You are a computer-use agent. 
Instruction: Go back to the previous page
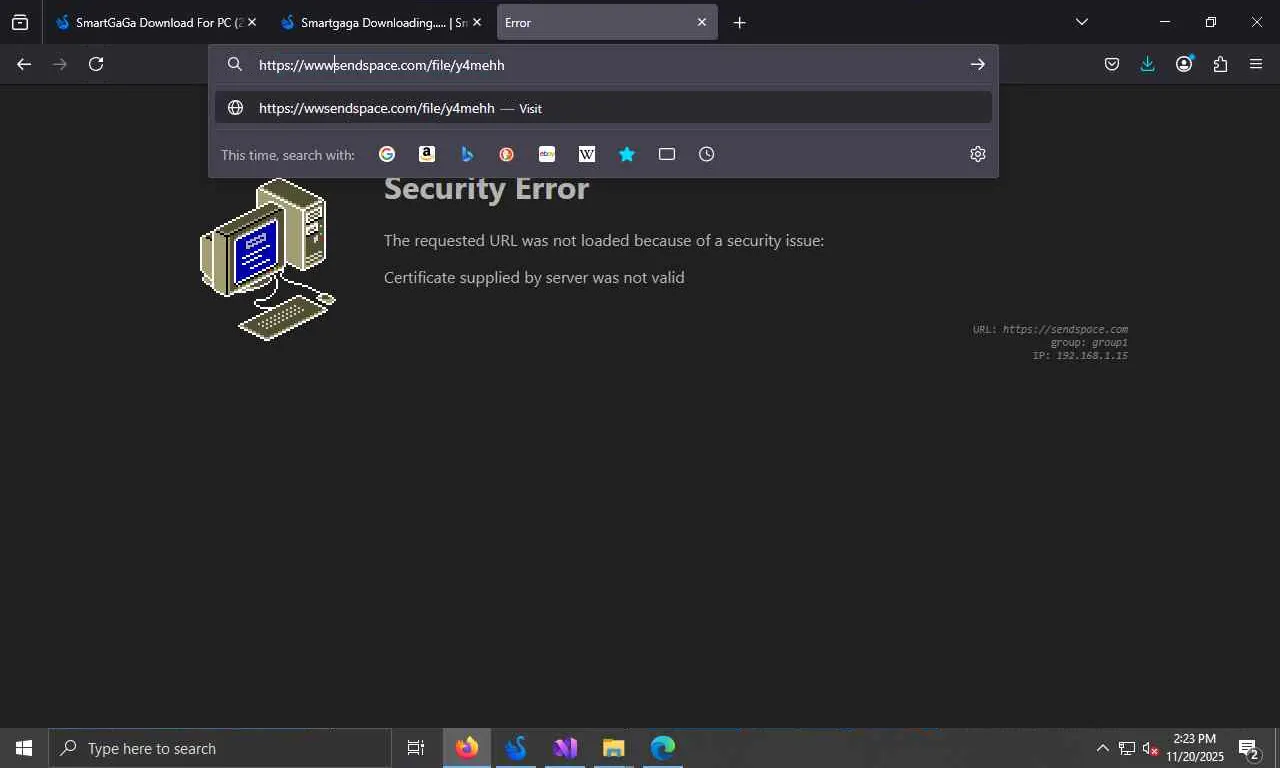coord(24,64)
